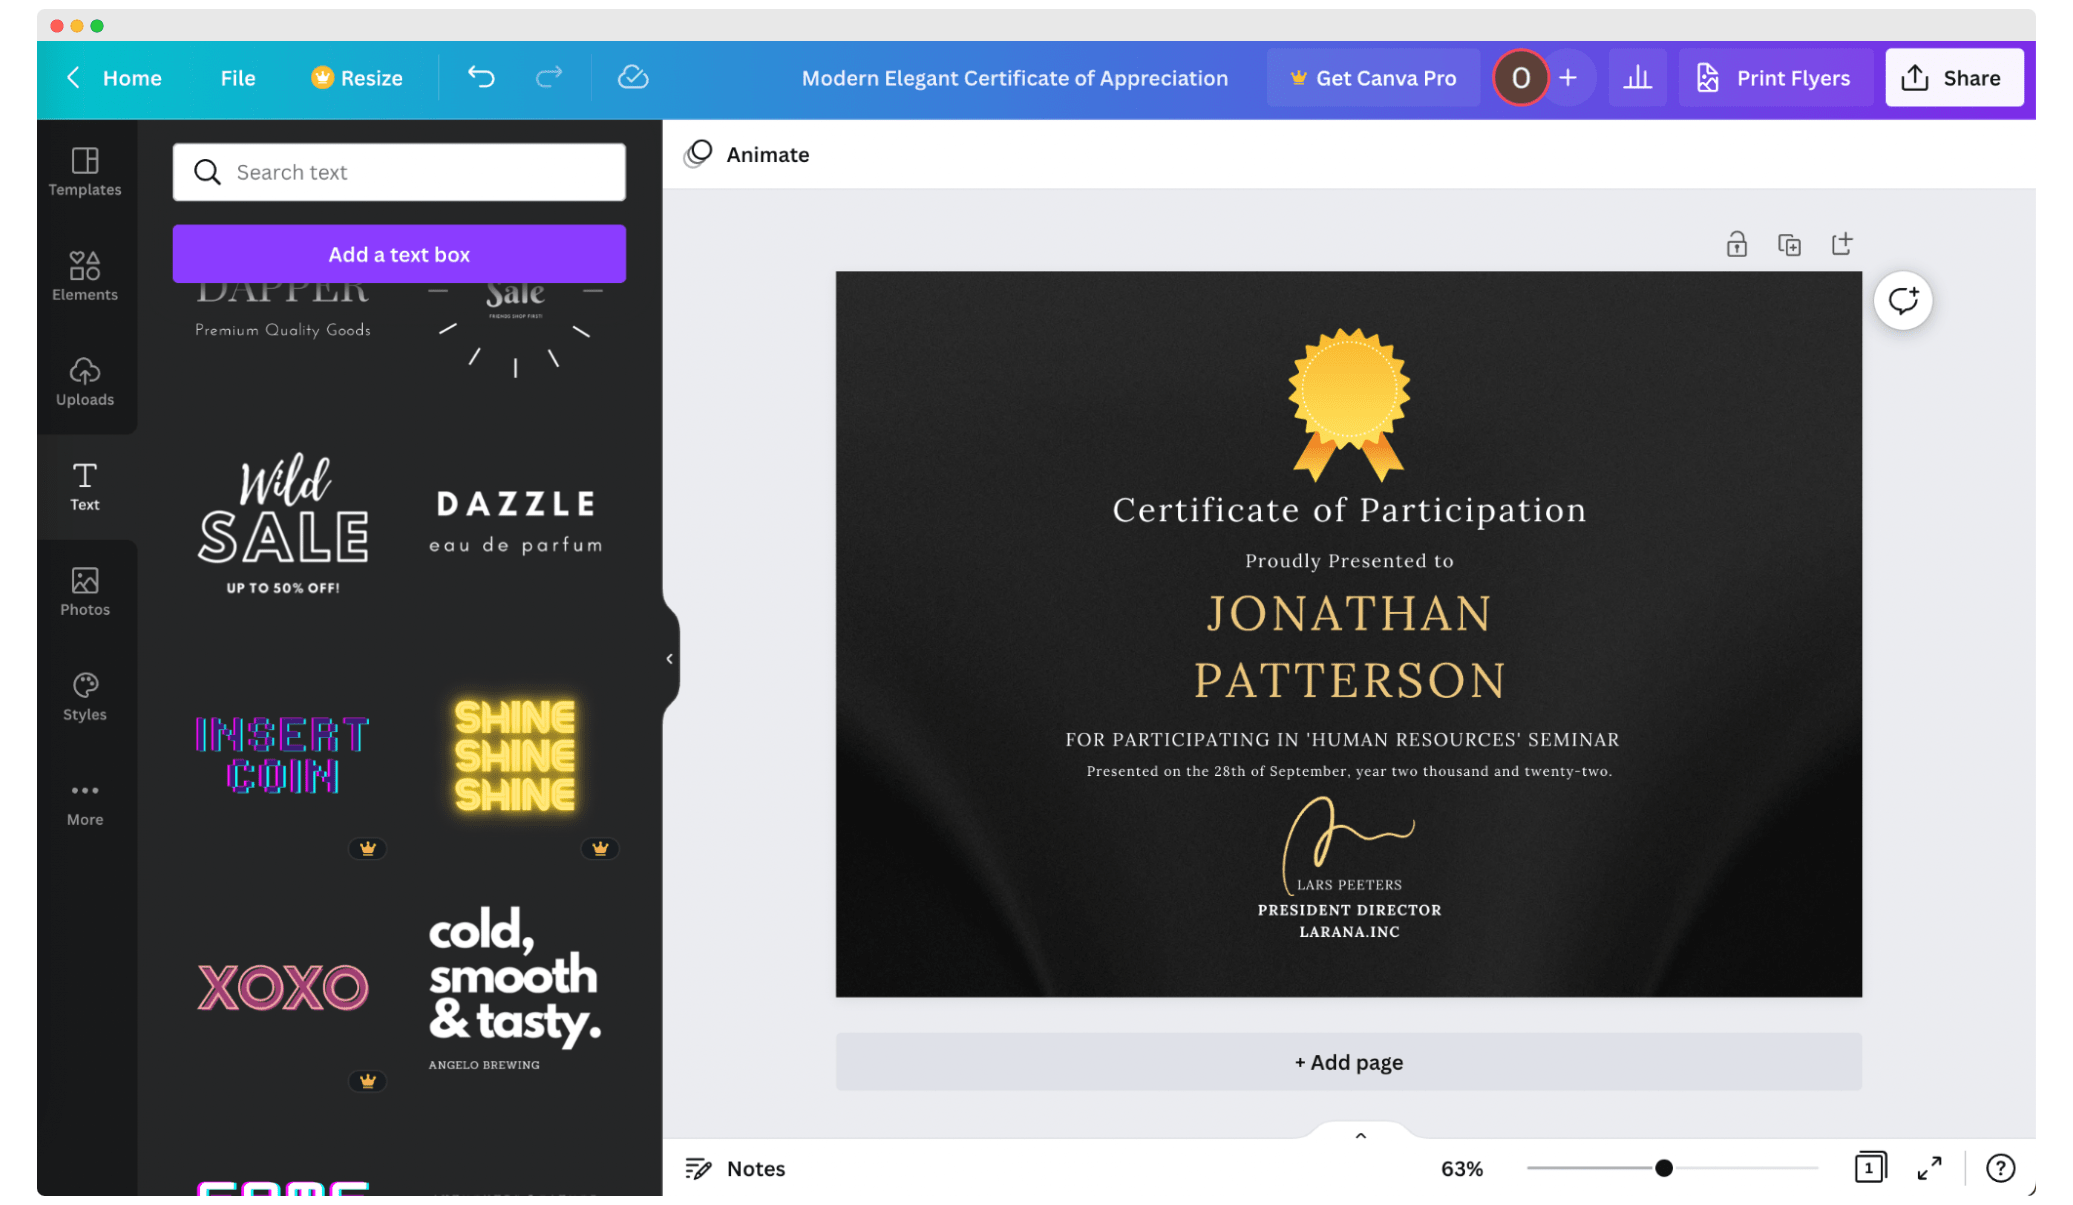
Task: Click the redo arrow icon
Action: click(x=549, y=77)
